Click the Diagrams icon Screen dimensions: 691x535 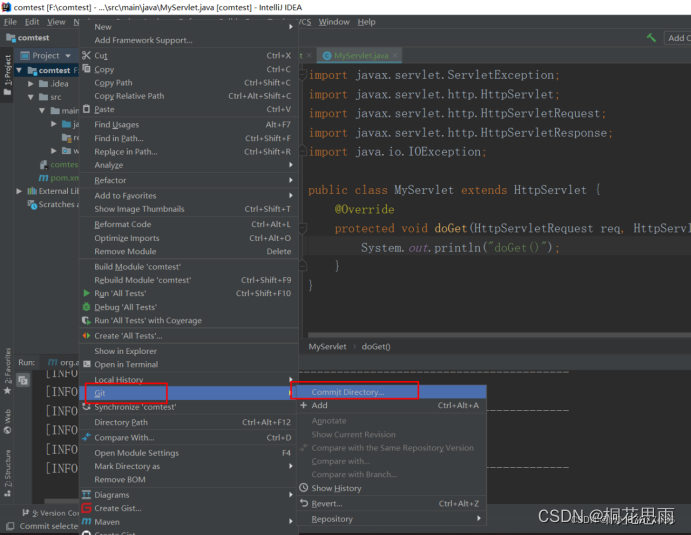pyautogui.click(x=86, y=494)
